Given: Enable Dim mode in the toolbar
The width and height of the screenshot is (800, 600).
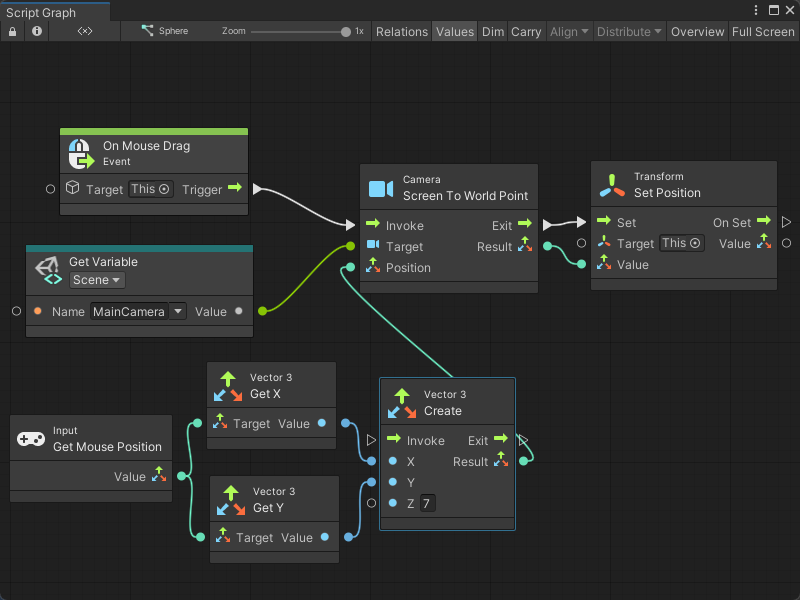Looking at the screenshot, I should 493,31.
